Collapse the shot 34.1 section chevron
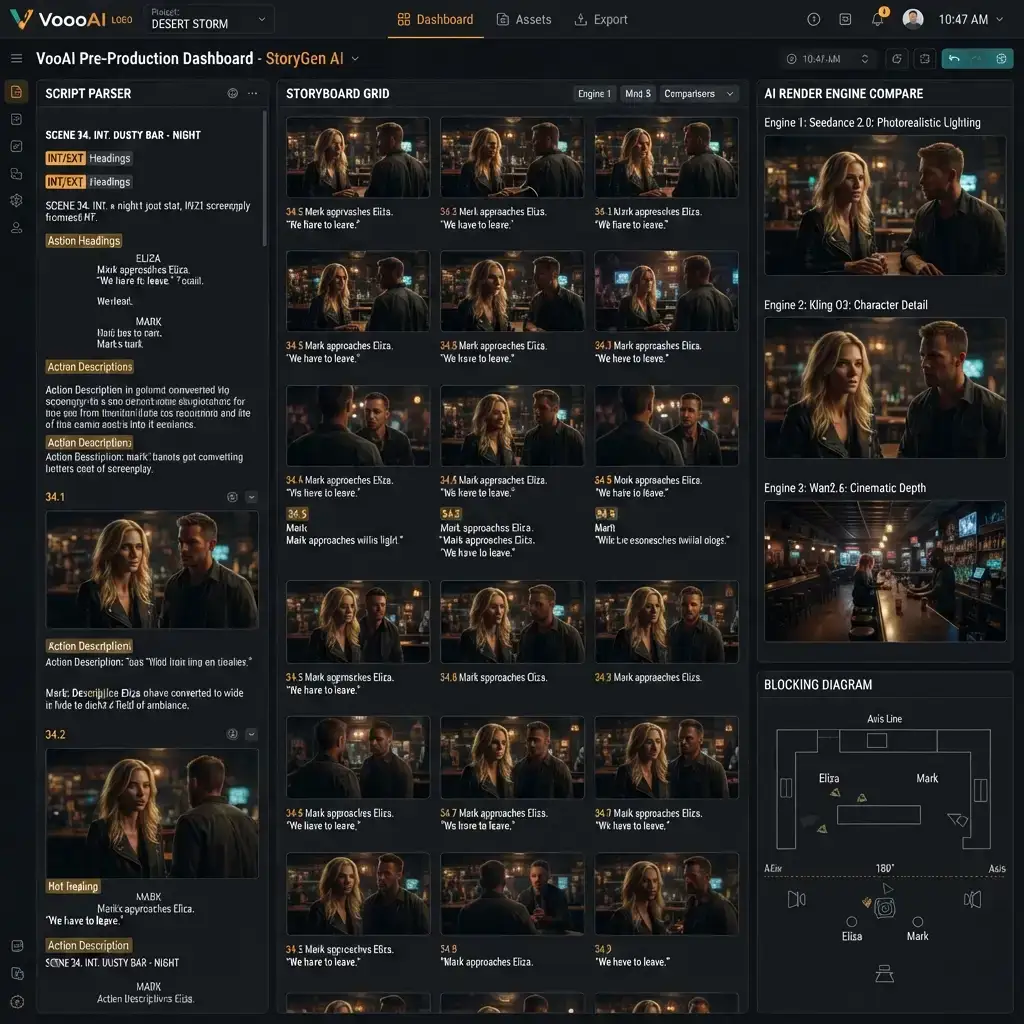This screenshot has width=1024, height=1024. pos(251,497)
